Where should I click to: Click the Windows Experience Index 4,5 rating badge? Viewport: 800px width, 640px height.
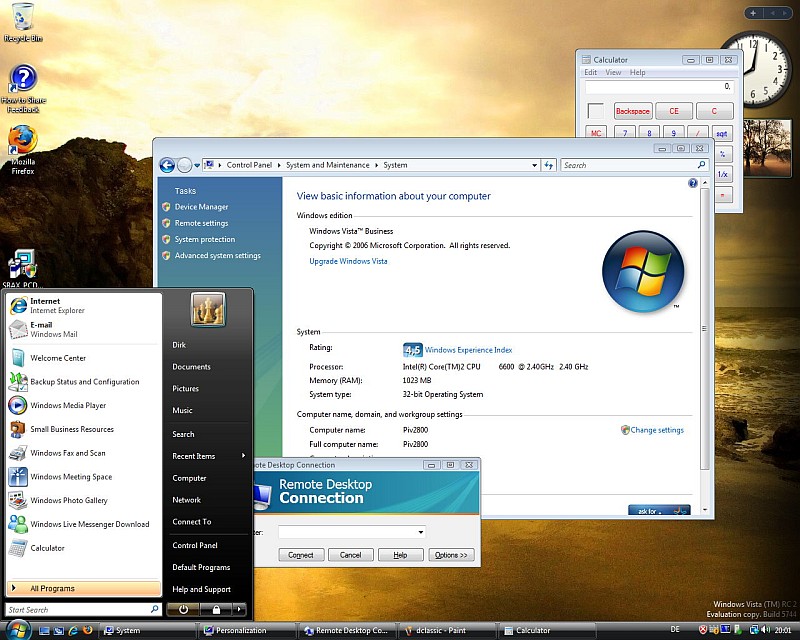(x=412, y=350)
